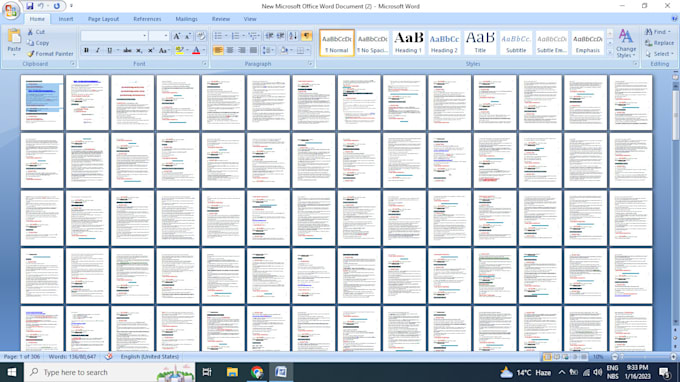Open the font size dropdown
The height and width of the screenshot is (382, 680).
click(166, 36)
